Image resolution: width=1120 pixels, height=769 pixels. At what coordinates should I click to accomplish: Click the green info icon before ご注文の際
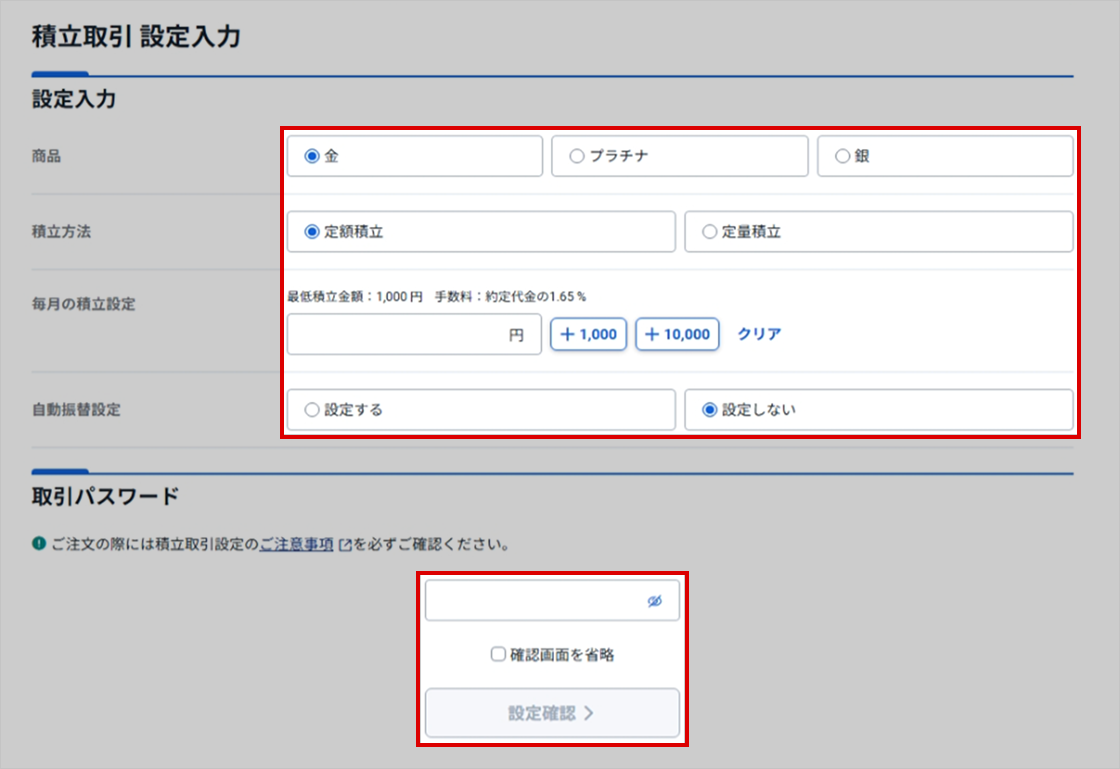click(x=39, y=545)
